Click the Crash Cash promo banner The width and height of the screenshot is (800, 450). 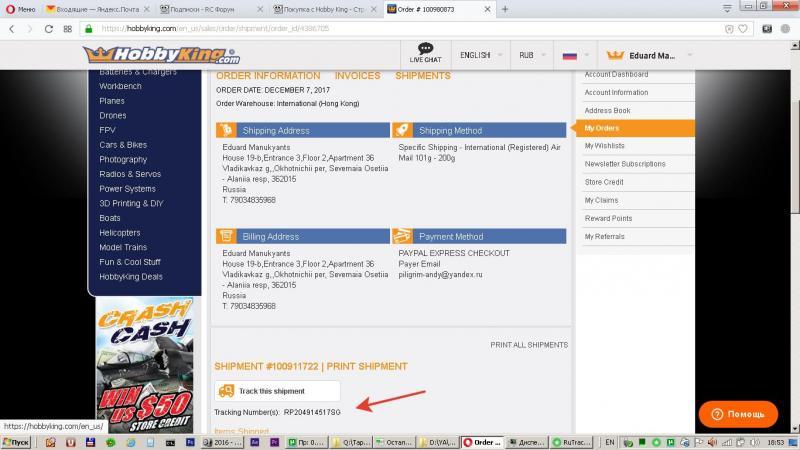click(x=145, y=358)
